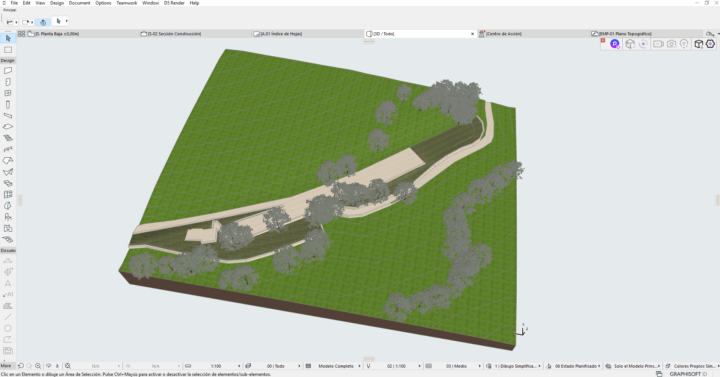The width and height of the screenshot is (720, 377).
Task: Select the Drawing tool in the Document toolbox
Action: point(8,351)
